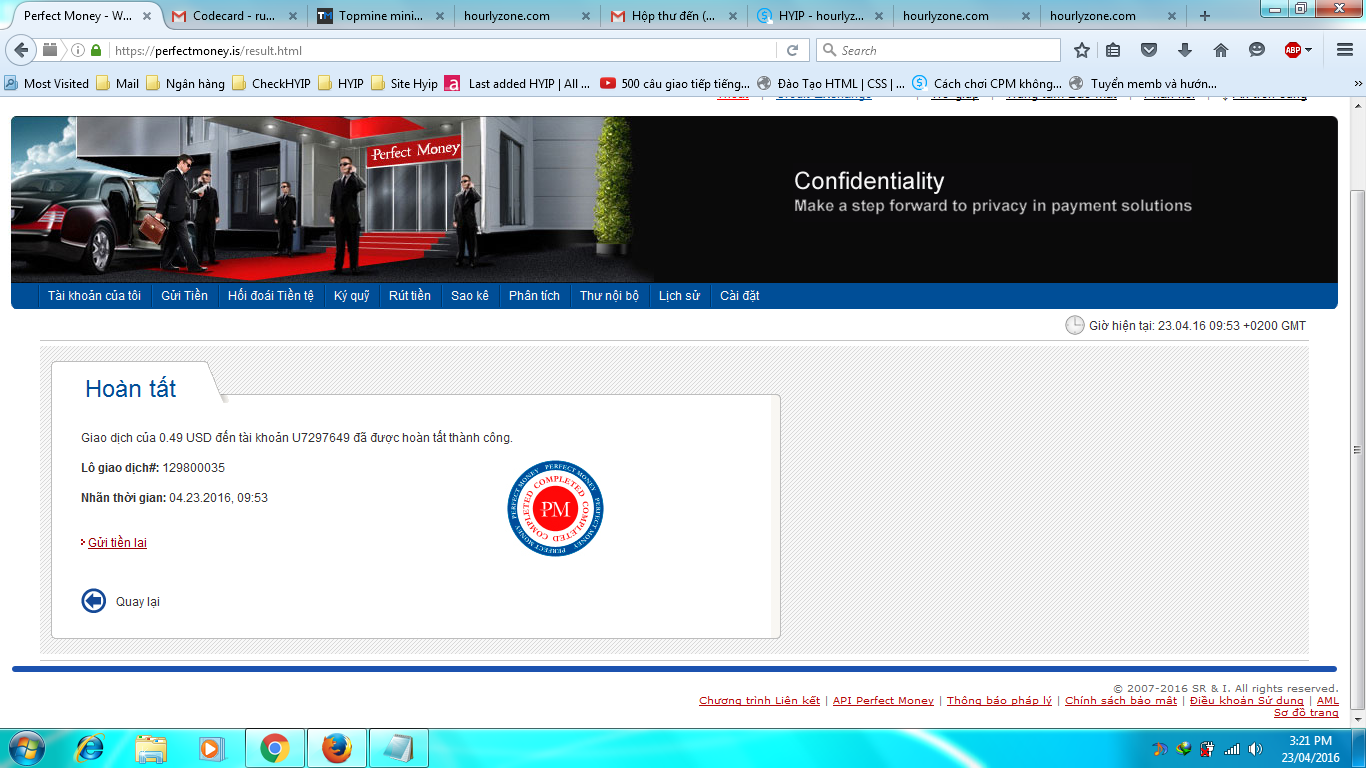Open the Thông báo pháp lý link
Screen dimensions: 1366x768
coord(999,701)
